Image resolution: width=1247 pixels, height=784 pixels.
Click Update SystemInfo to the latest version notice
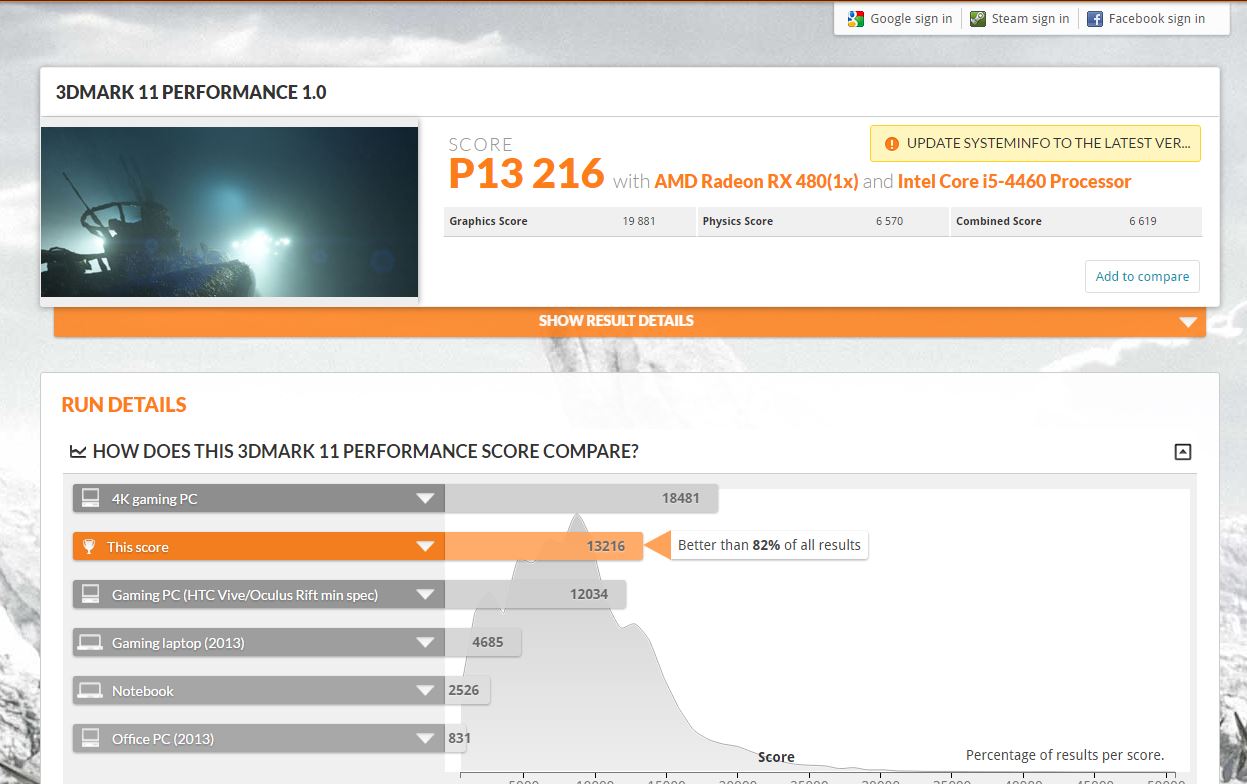1035,143
